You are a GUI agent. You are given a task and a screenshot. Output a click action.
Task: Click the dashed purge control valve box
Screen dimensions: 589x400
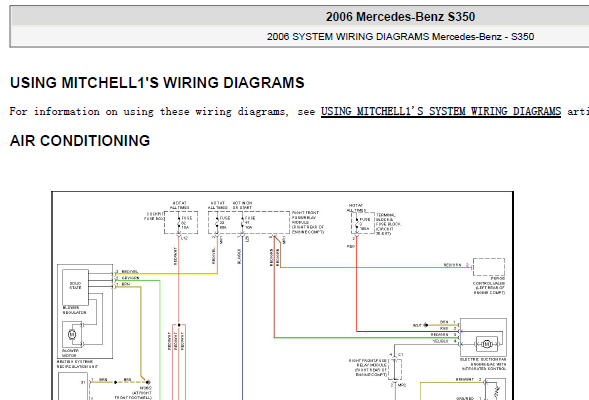[x=489, y=267]
